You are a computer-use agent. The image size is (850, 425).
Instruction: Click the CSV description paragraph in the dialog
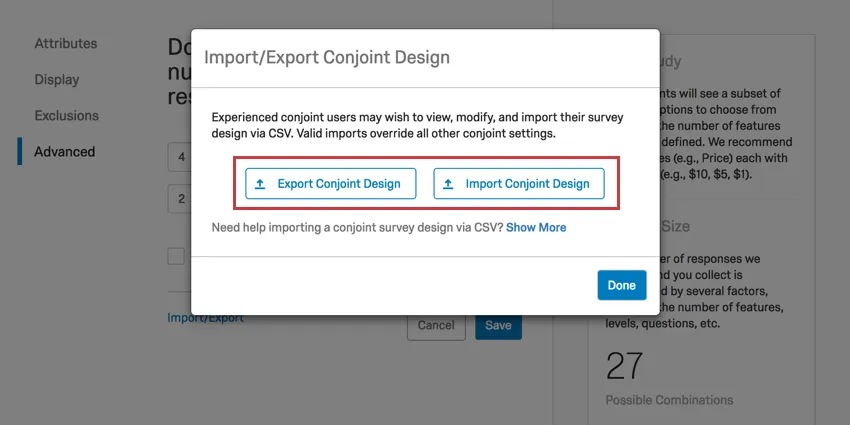[x=398, y=125]
